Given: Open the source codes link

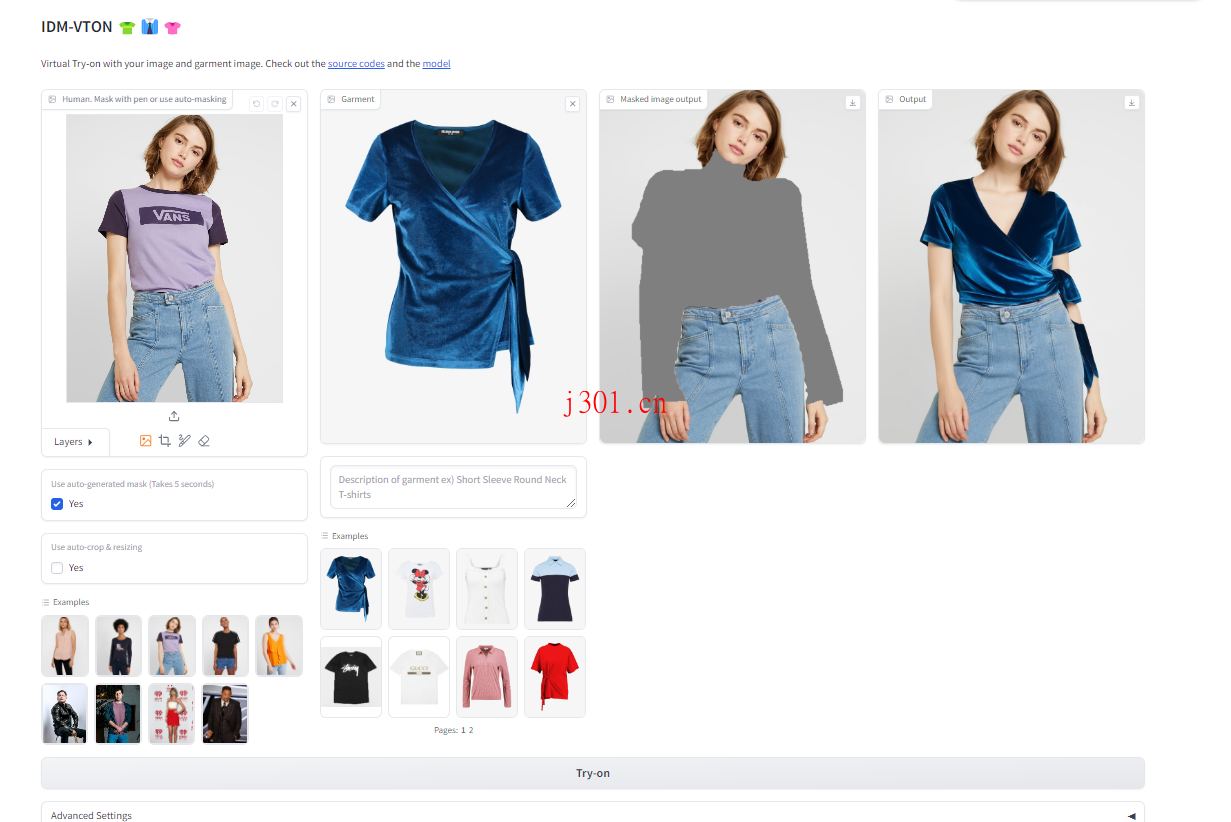Looking at the screenshot, I should [x=356, y=64].
